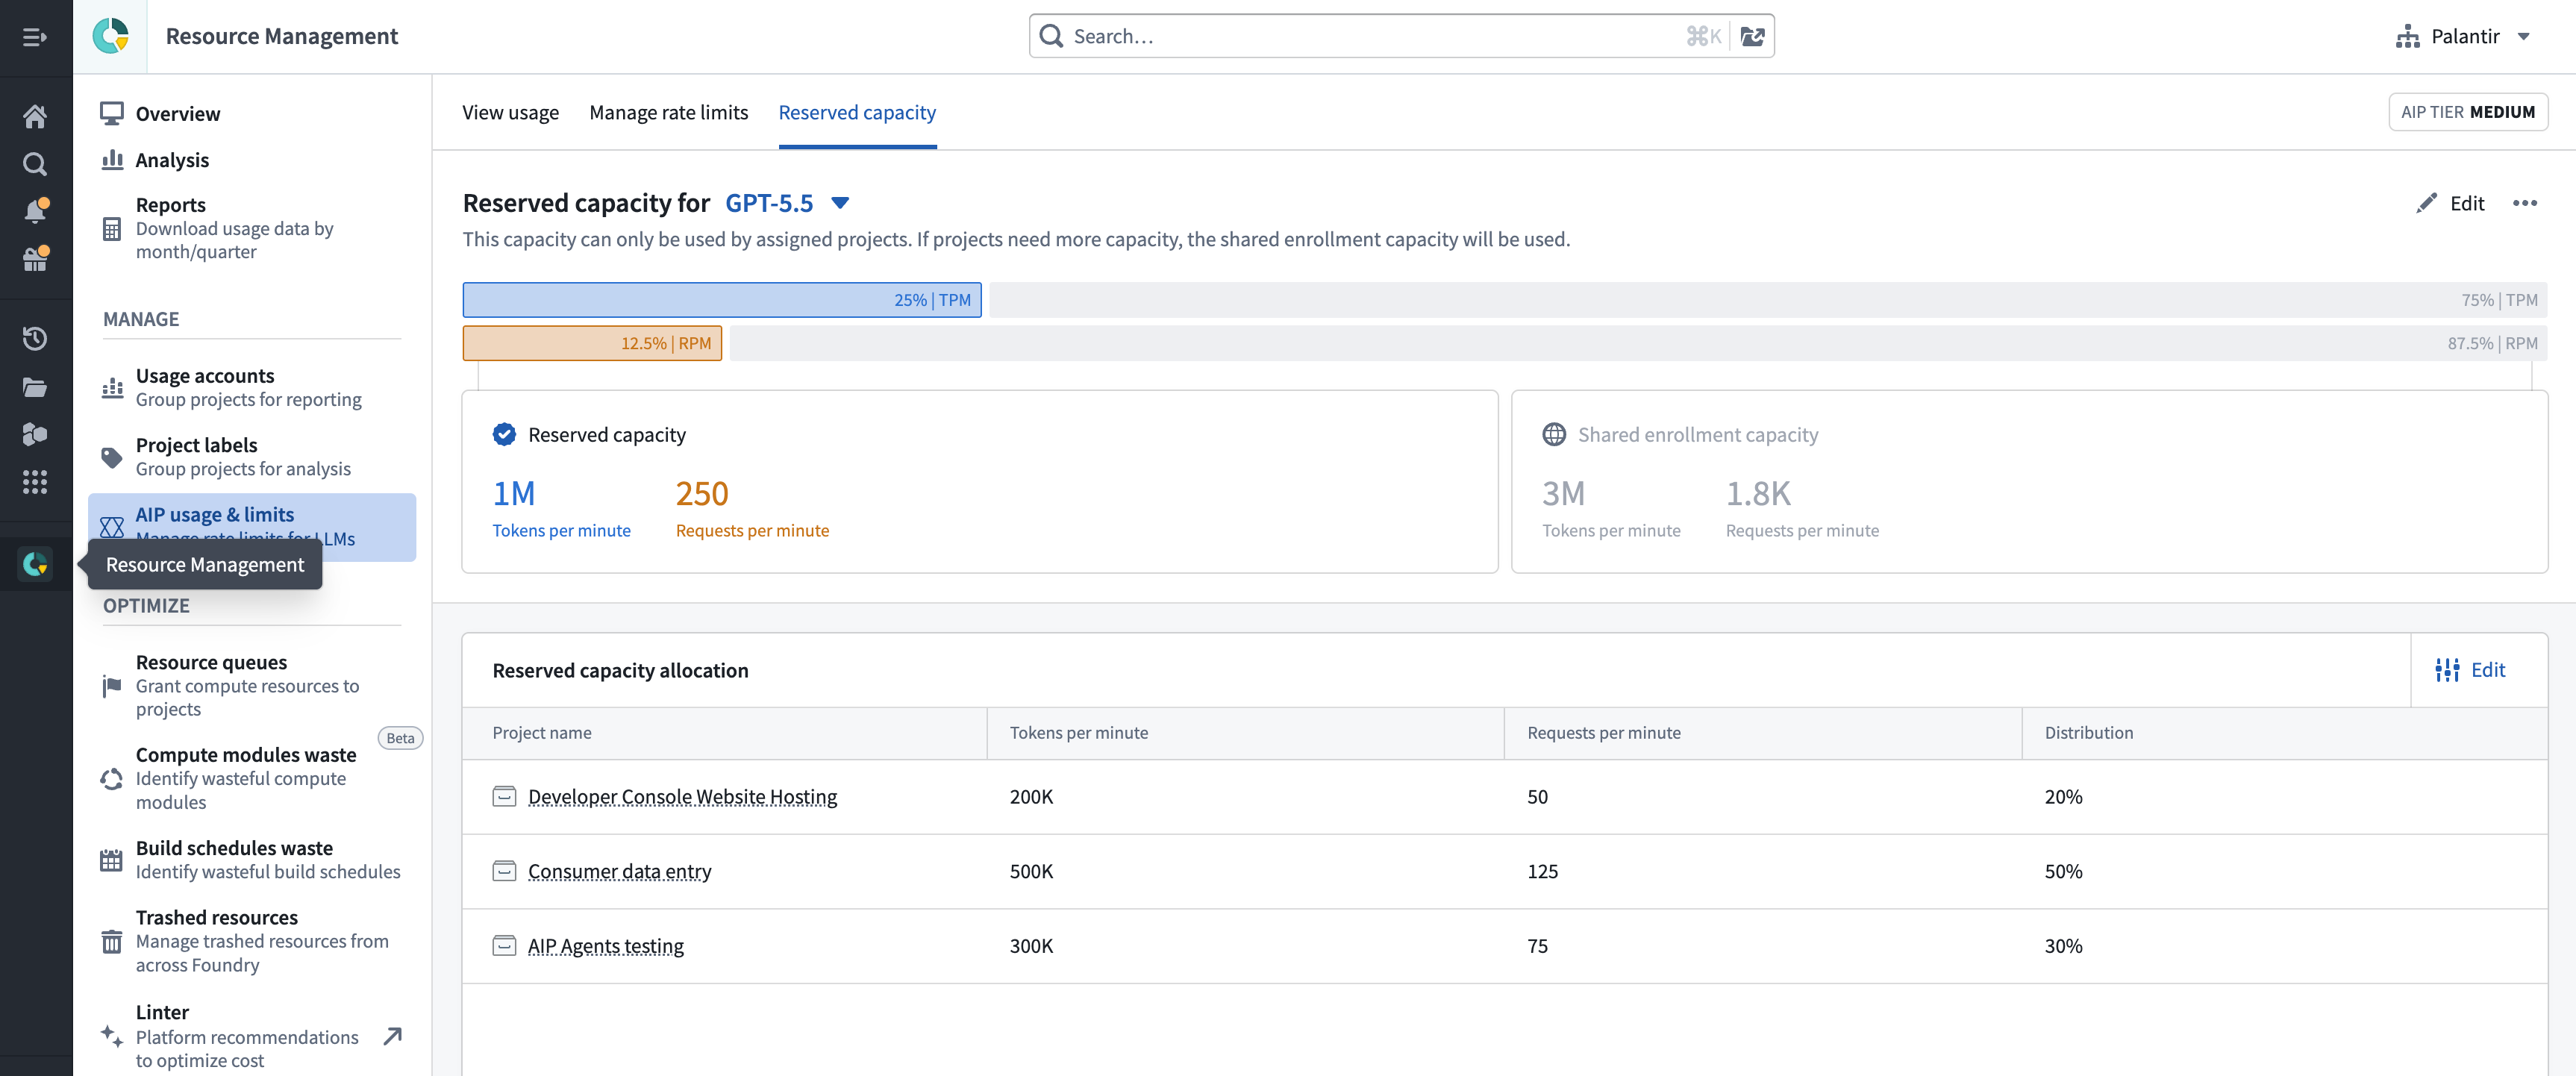2576x1076 pixels.
Task: Open the Palantir organization dropdown
Action: [2463, 37]
